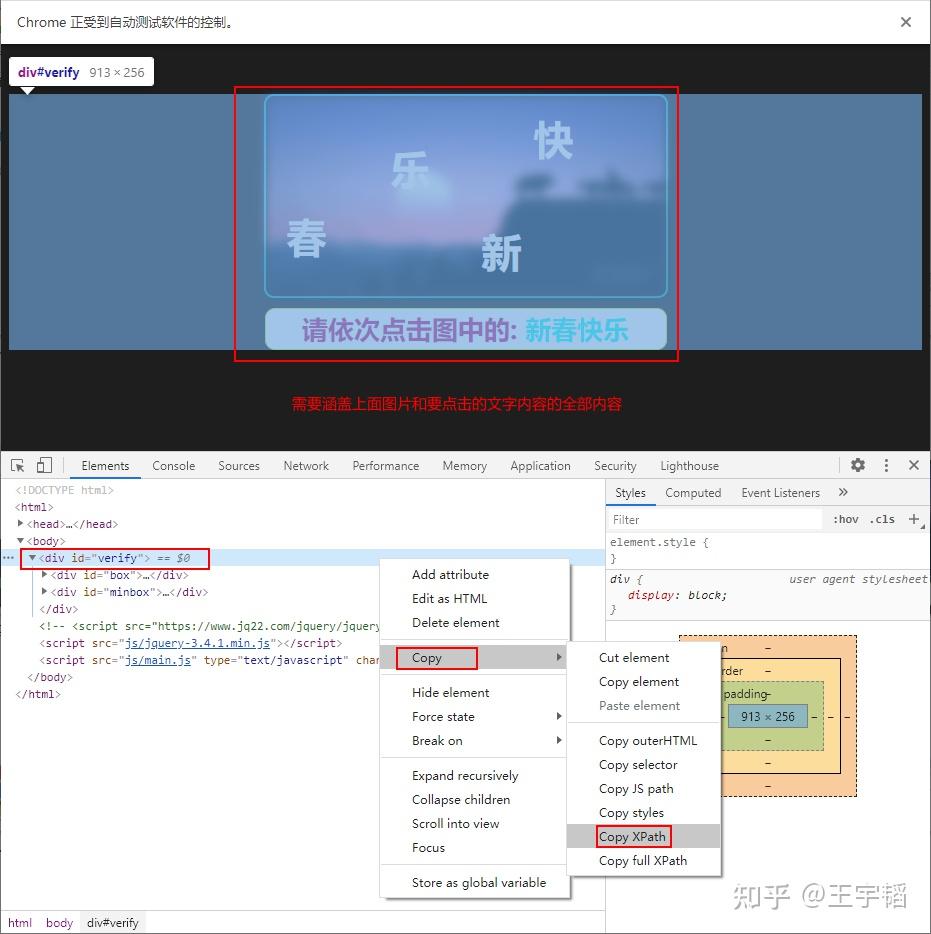This screenshot has height=934, width=931.
Task: Expand the div#box element node
Action: pyautogui.click(x=44, y=575)
